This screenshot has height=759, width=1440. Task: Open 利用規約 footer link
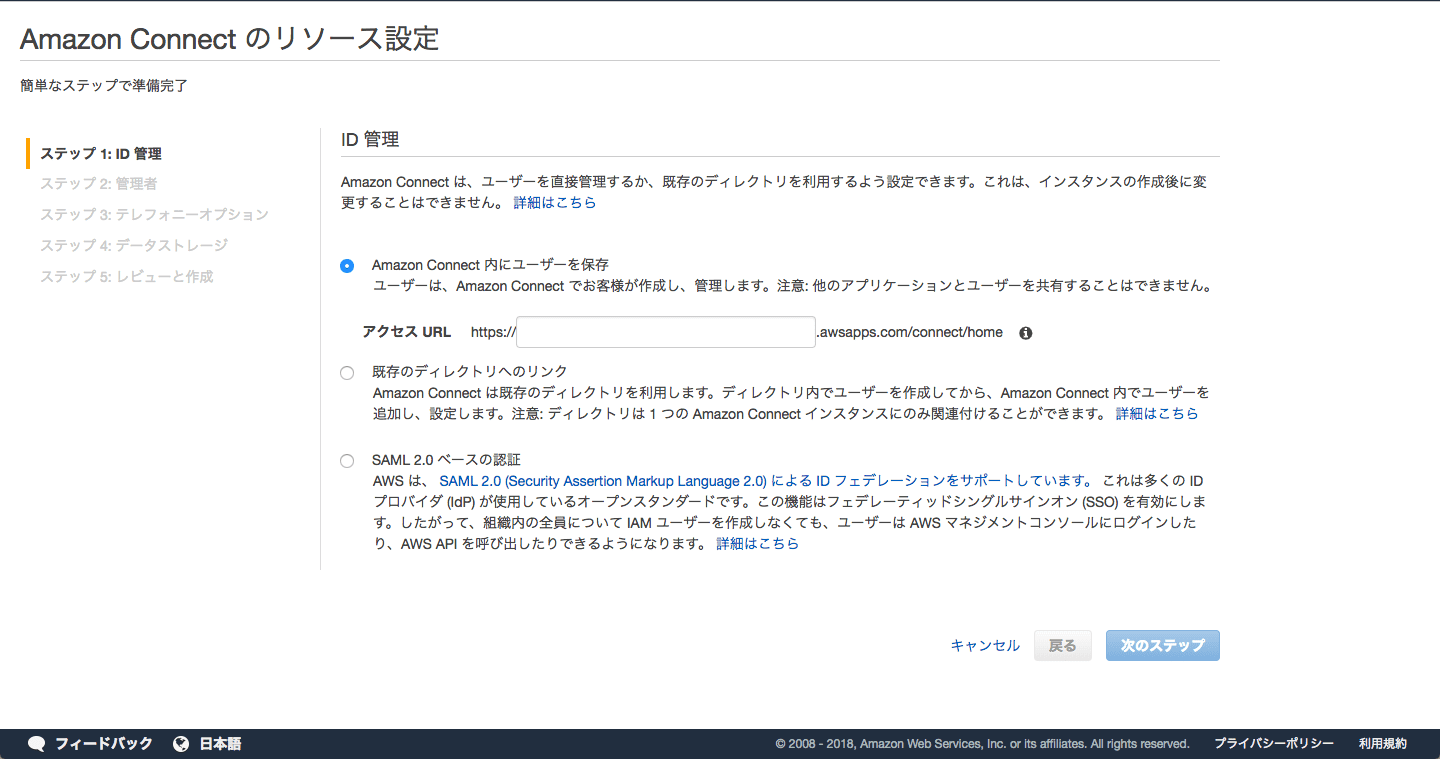pos(1383,744)
